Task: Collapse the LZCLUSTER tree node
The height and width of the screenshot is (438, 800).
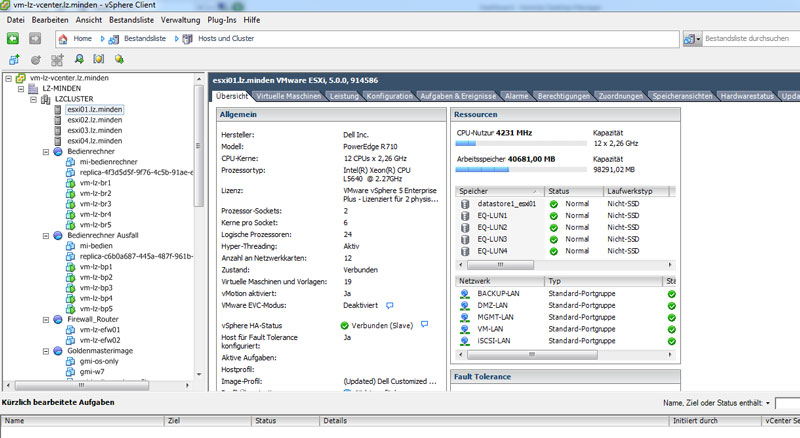Action: pos(33,99)
